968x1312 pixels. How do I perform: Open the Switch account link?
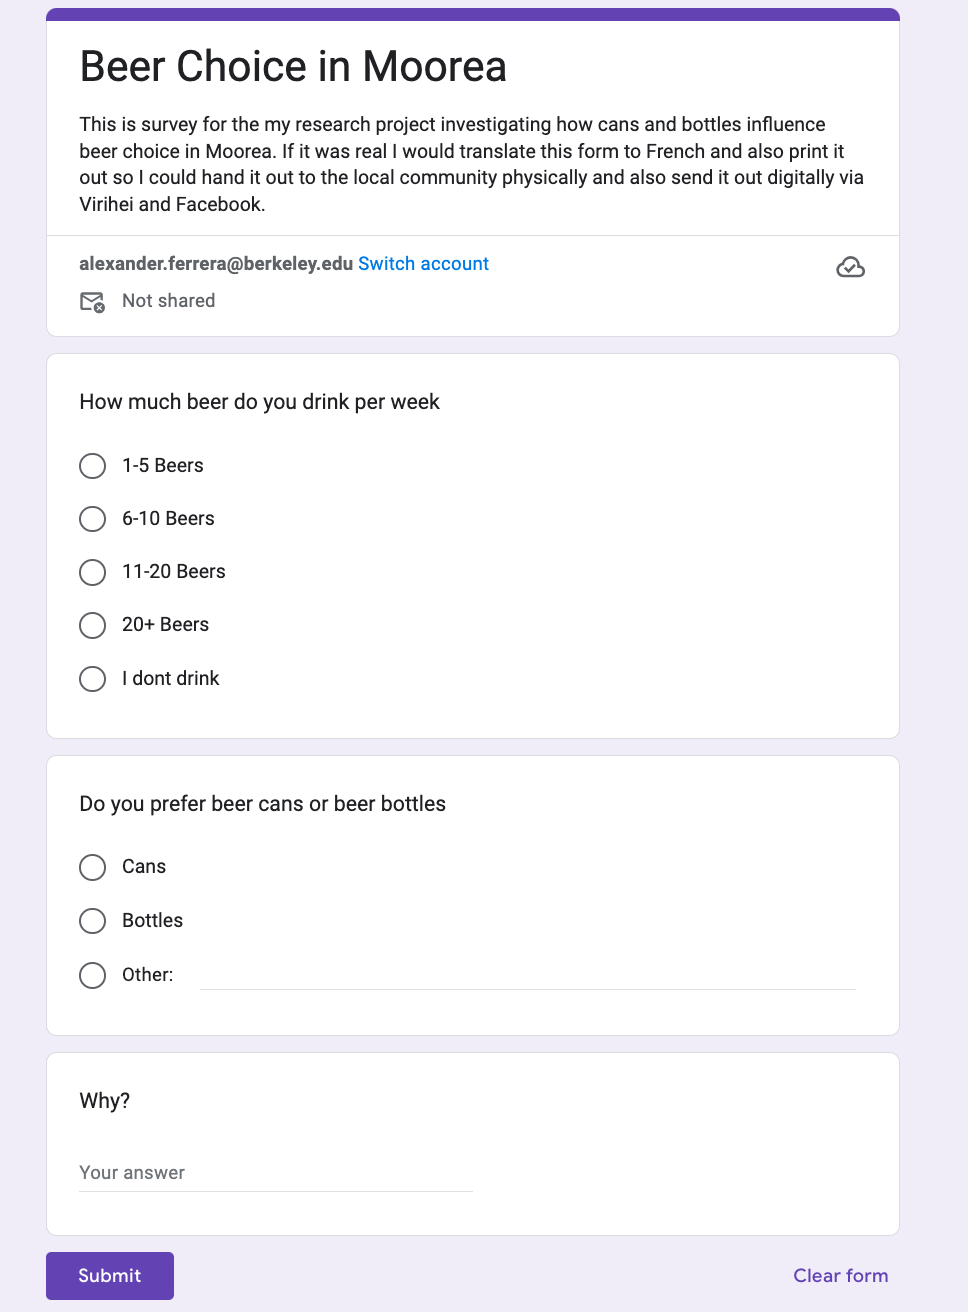[x=424, y=264]
